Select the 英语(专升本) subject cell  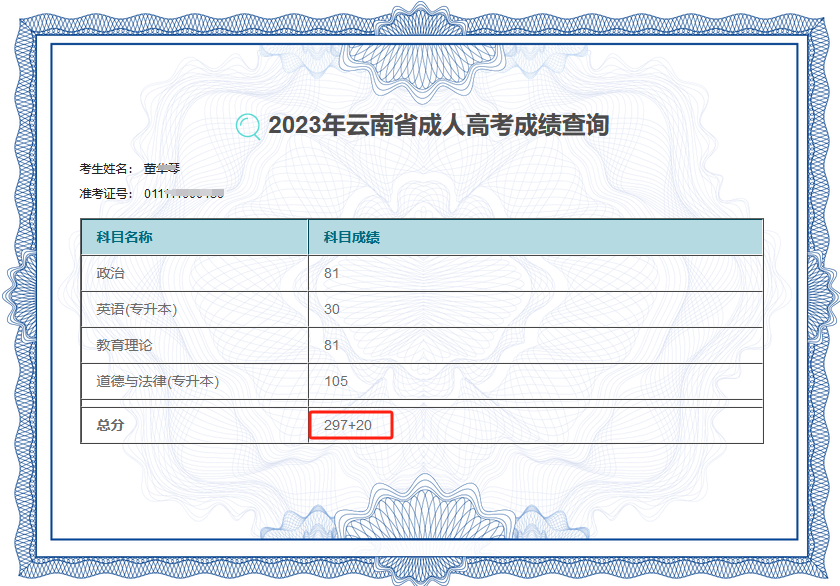click(136, 309)
